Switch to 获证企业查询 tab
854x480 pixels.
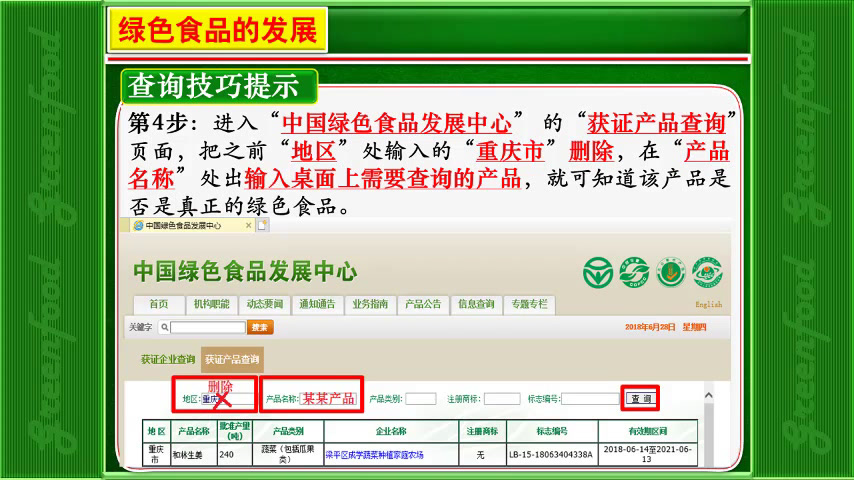[168, 360]
